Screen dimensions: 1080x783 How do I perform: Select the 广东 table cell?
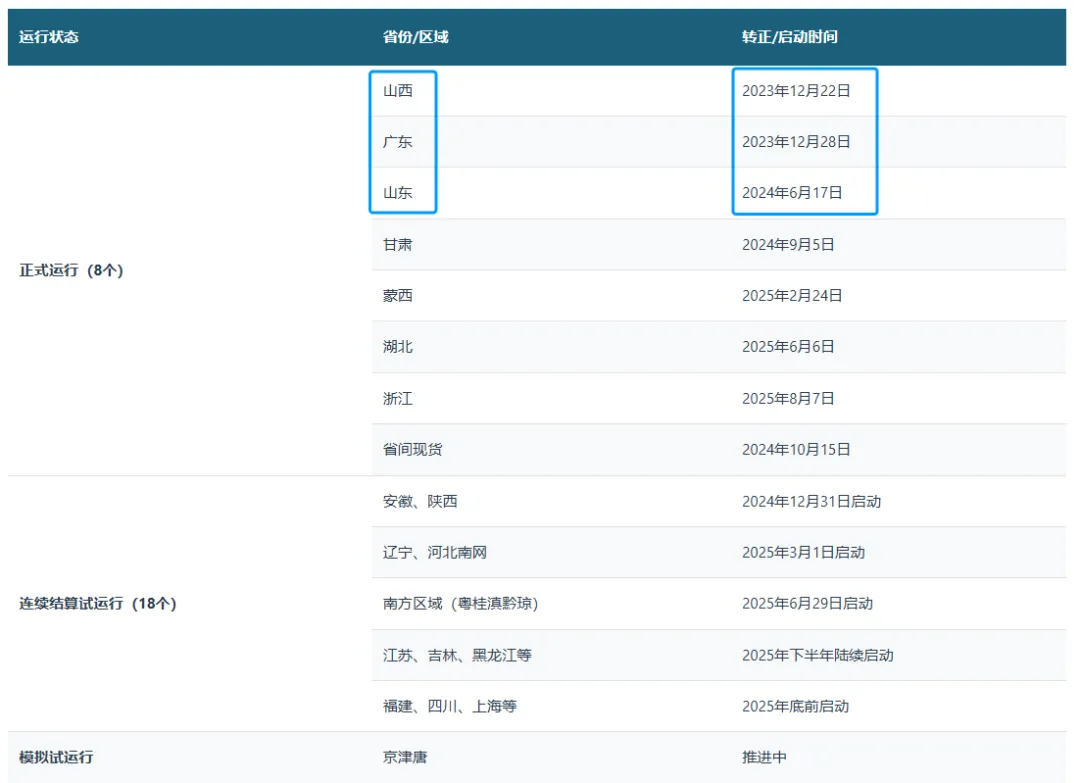[x=400, y=141]
